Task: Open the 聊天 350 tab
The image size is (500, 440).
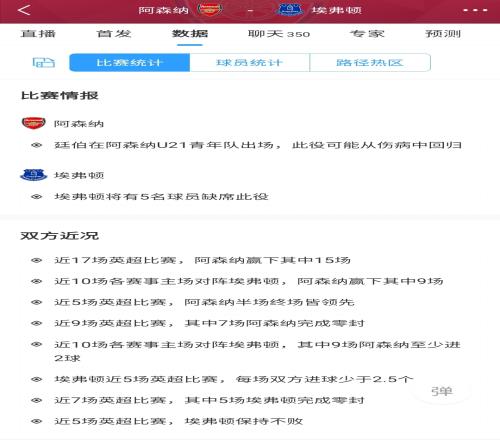Action: pos(279,34)
